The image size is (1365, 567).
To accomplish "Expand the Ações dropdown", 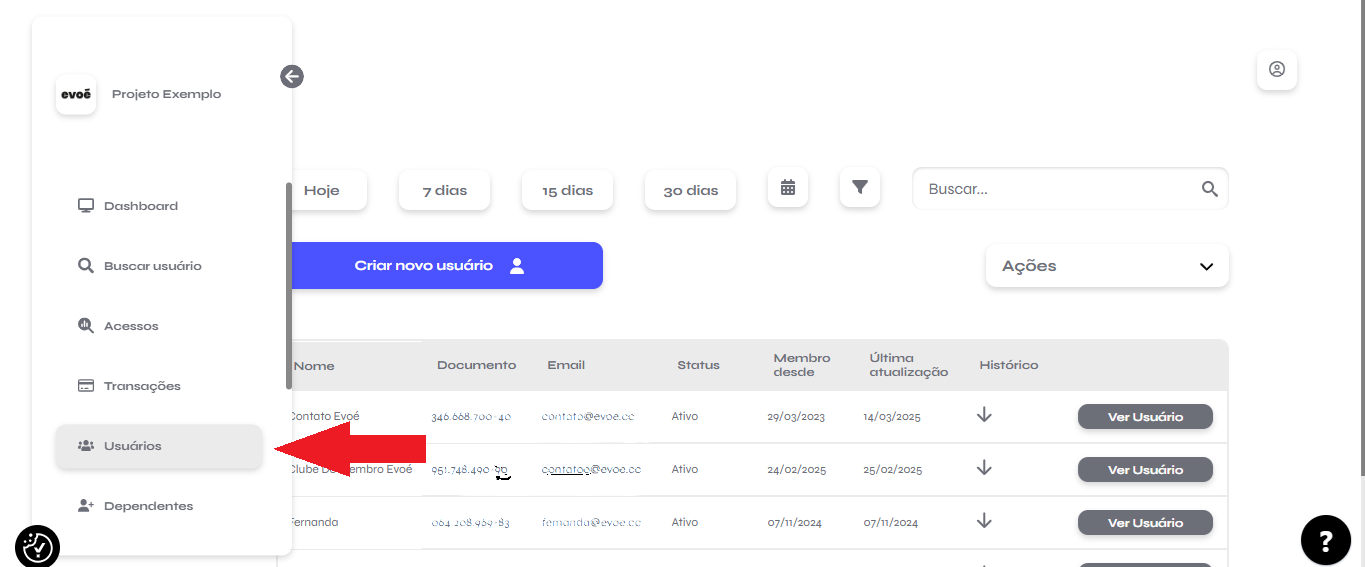I will [1107, 266].
